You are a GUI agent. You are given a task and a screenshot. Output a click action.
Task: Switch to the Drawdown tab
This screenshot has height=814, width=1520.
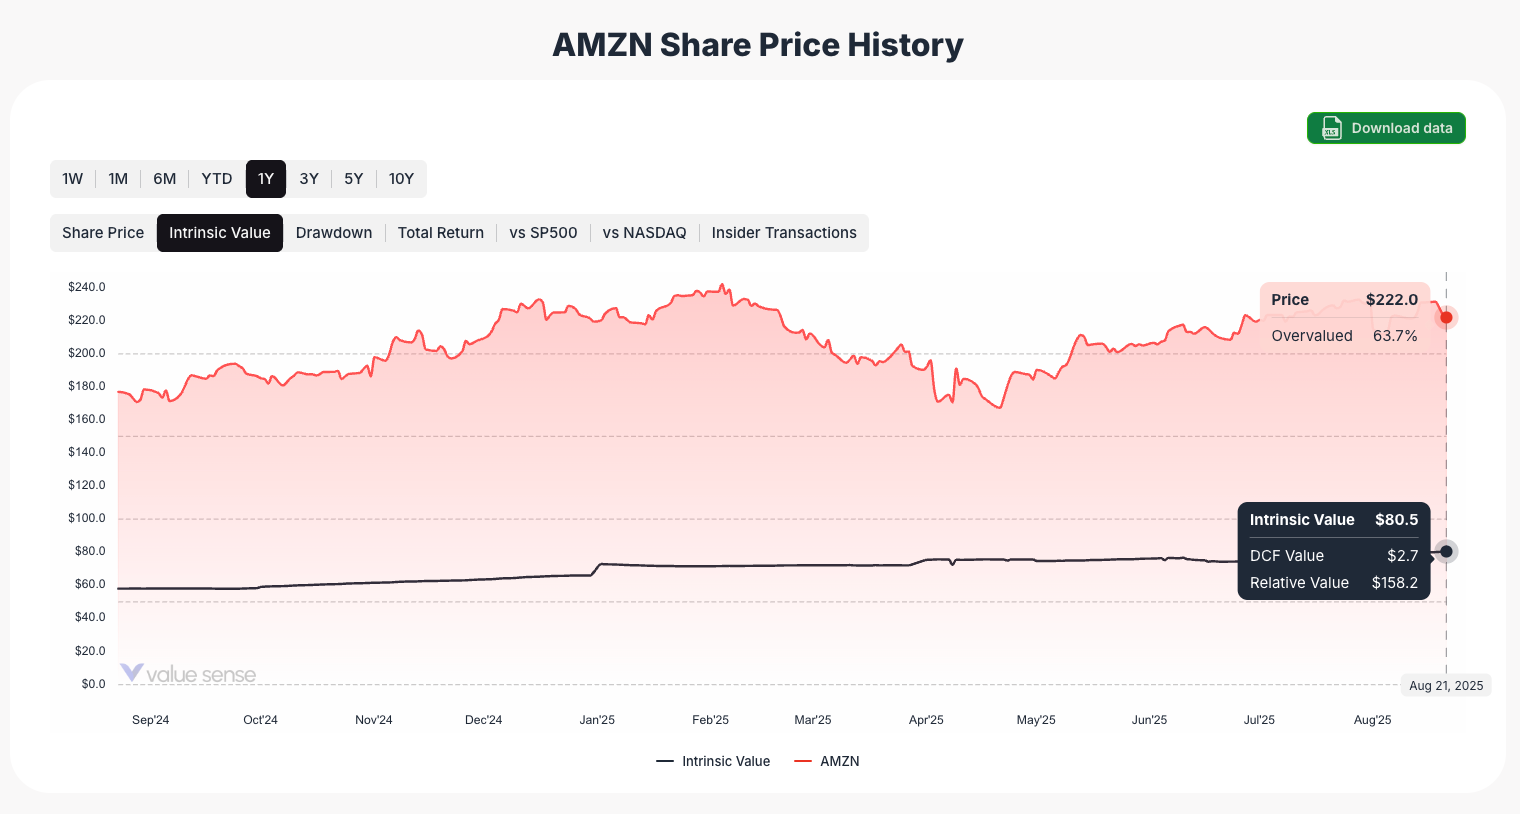[x=334, y=232]
